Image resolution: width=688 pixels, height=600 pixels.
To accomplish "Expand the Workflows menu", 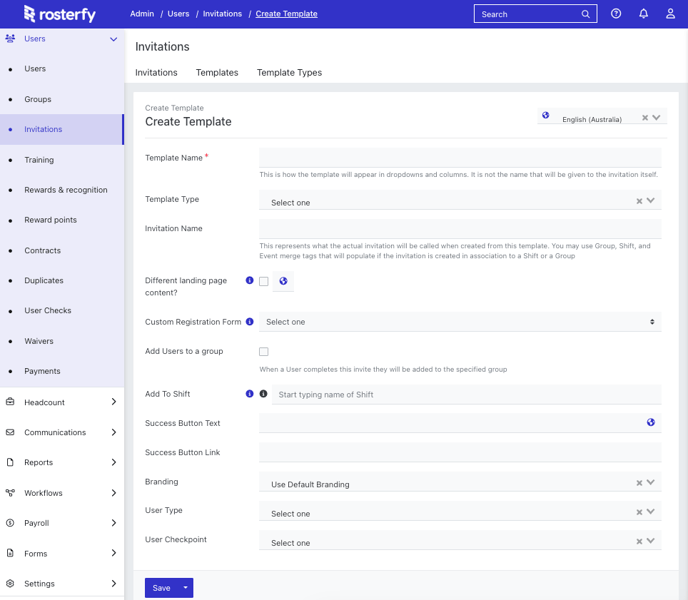I will pyautogui.click(x=114, y=493).
